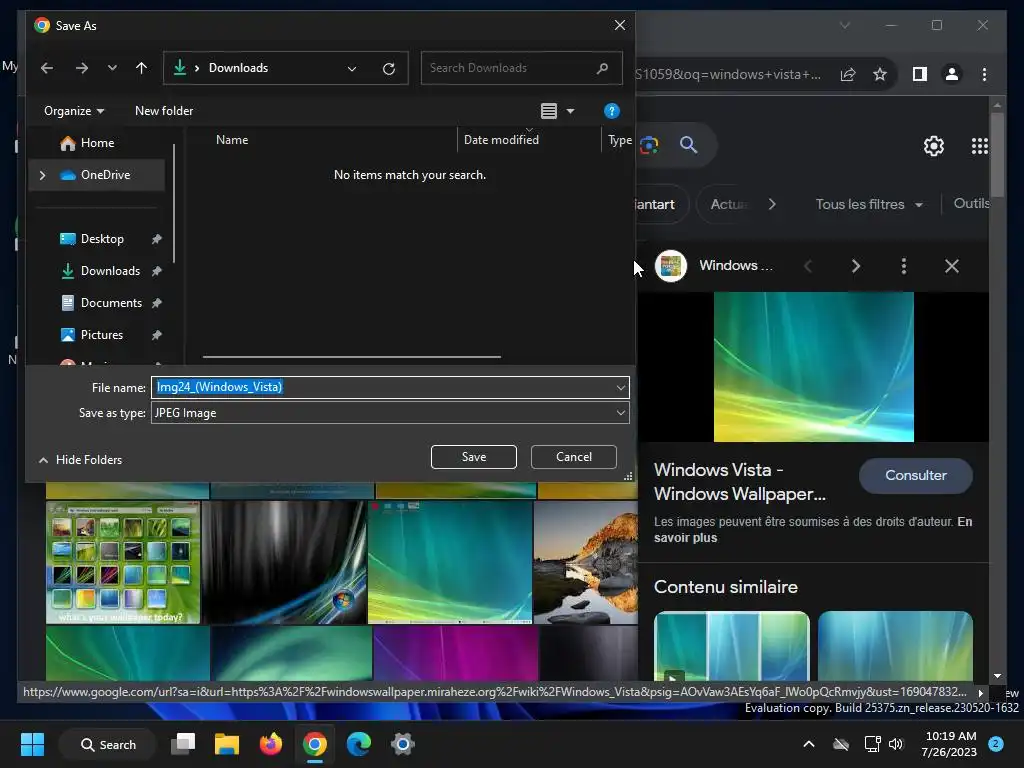Open Outils search tools
Viewport: 1024px width, 768px height.
(971, 204)
